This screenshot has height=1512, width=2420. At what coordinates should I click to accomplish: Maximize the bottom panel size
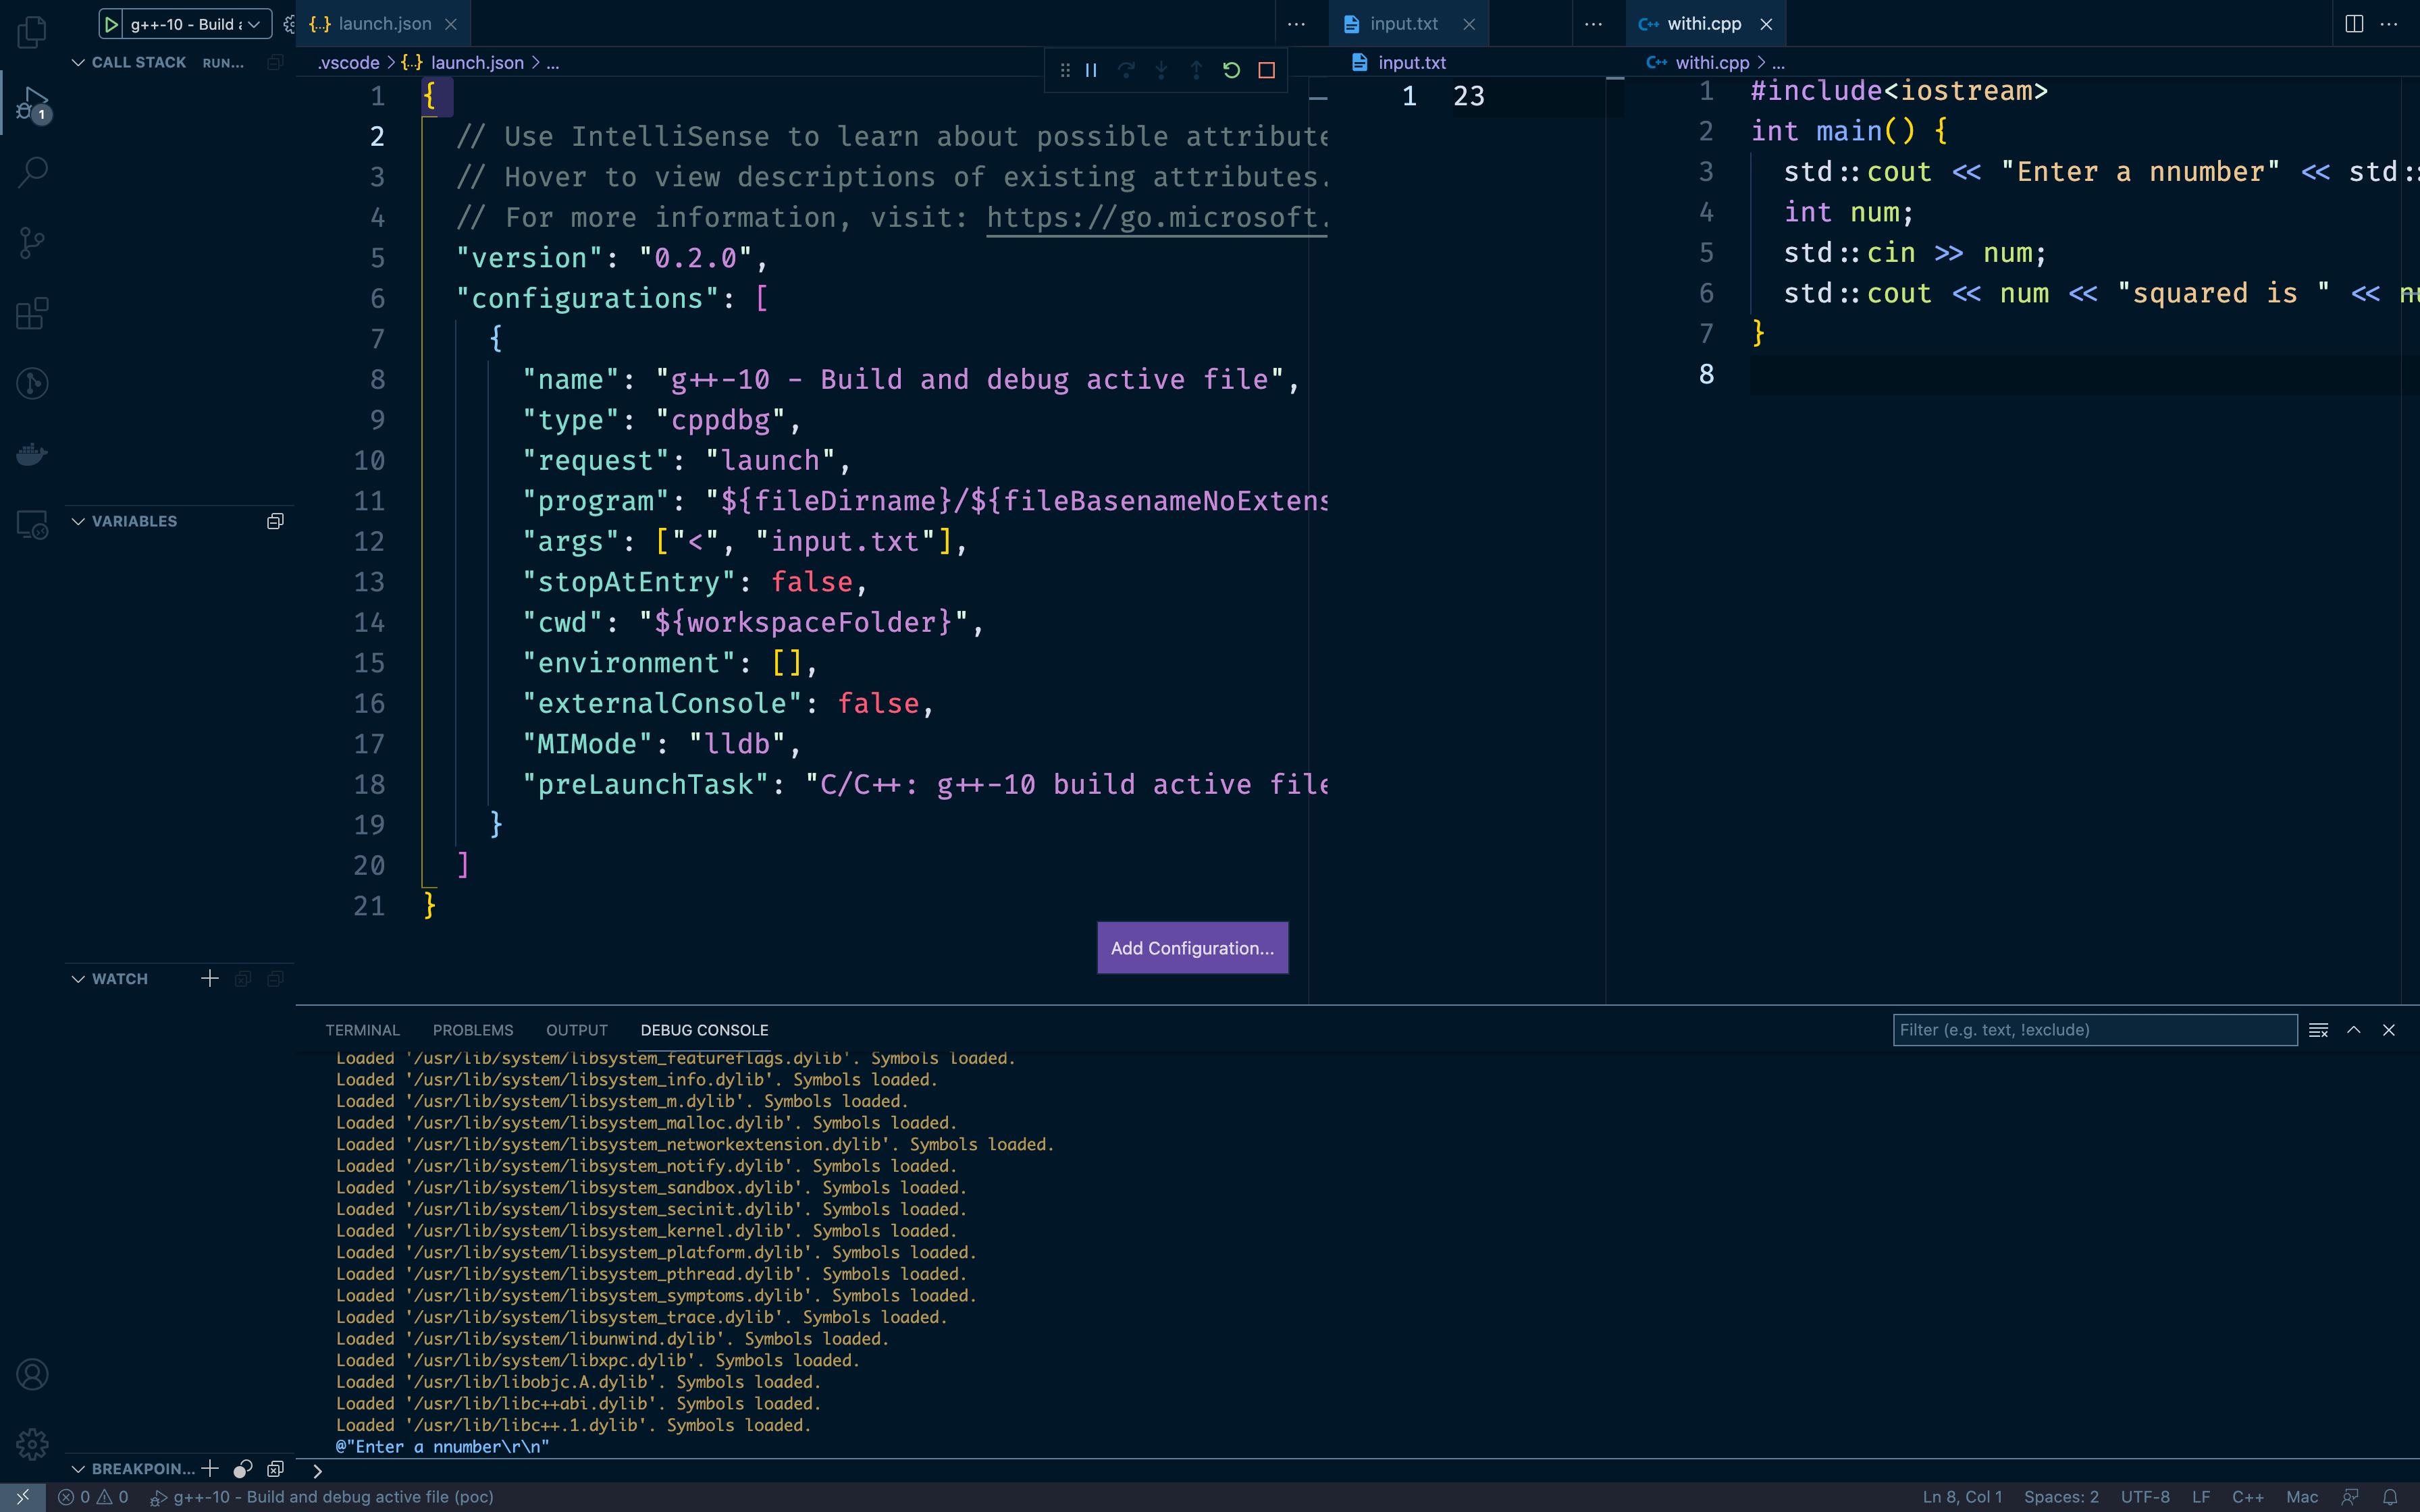pos(2354,1030)
